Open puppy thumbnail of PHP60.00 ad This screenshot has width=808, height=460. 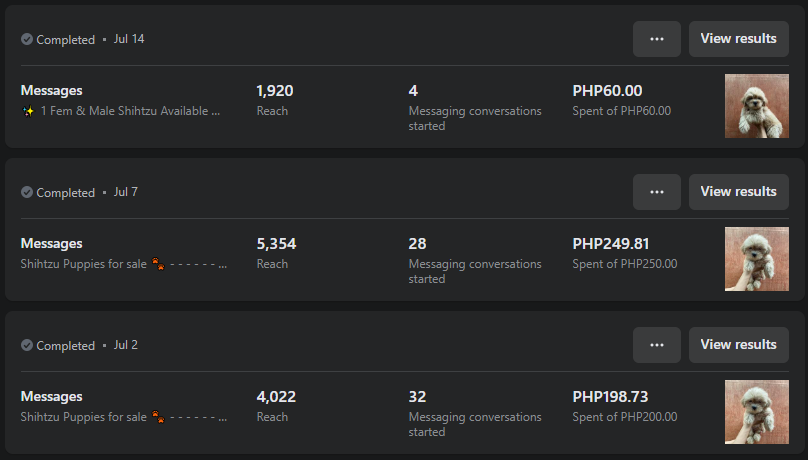point(749,106)
